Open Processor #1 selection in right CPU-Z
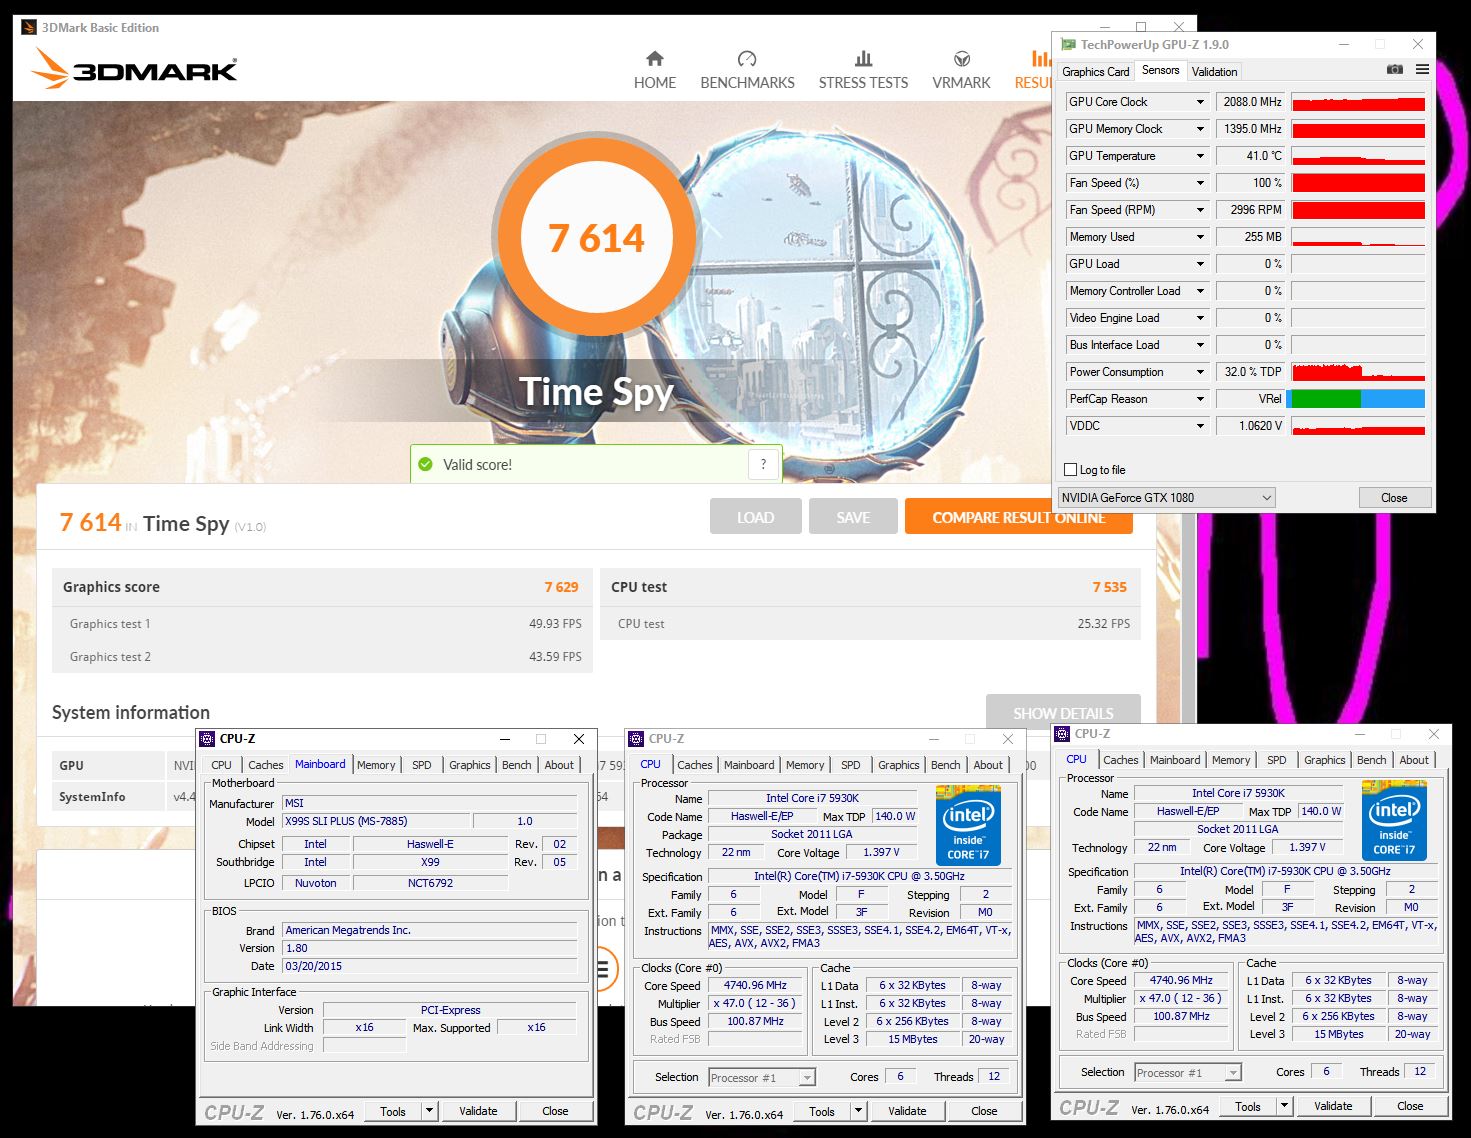This screenshot has width=1471, height=1138. 1188,1073
